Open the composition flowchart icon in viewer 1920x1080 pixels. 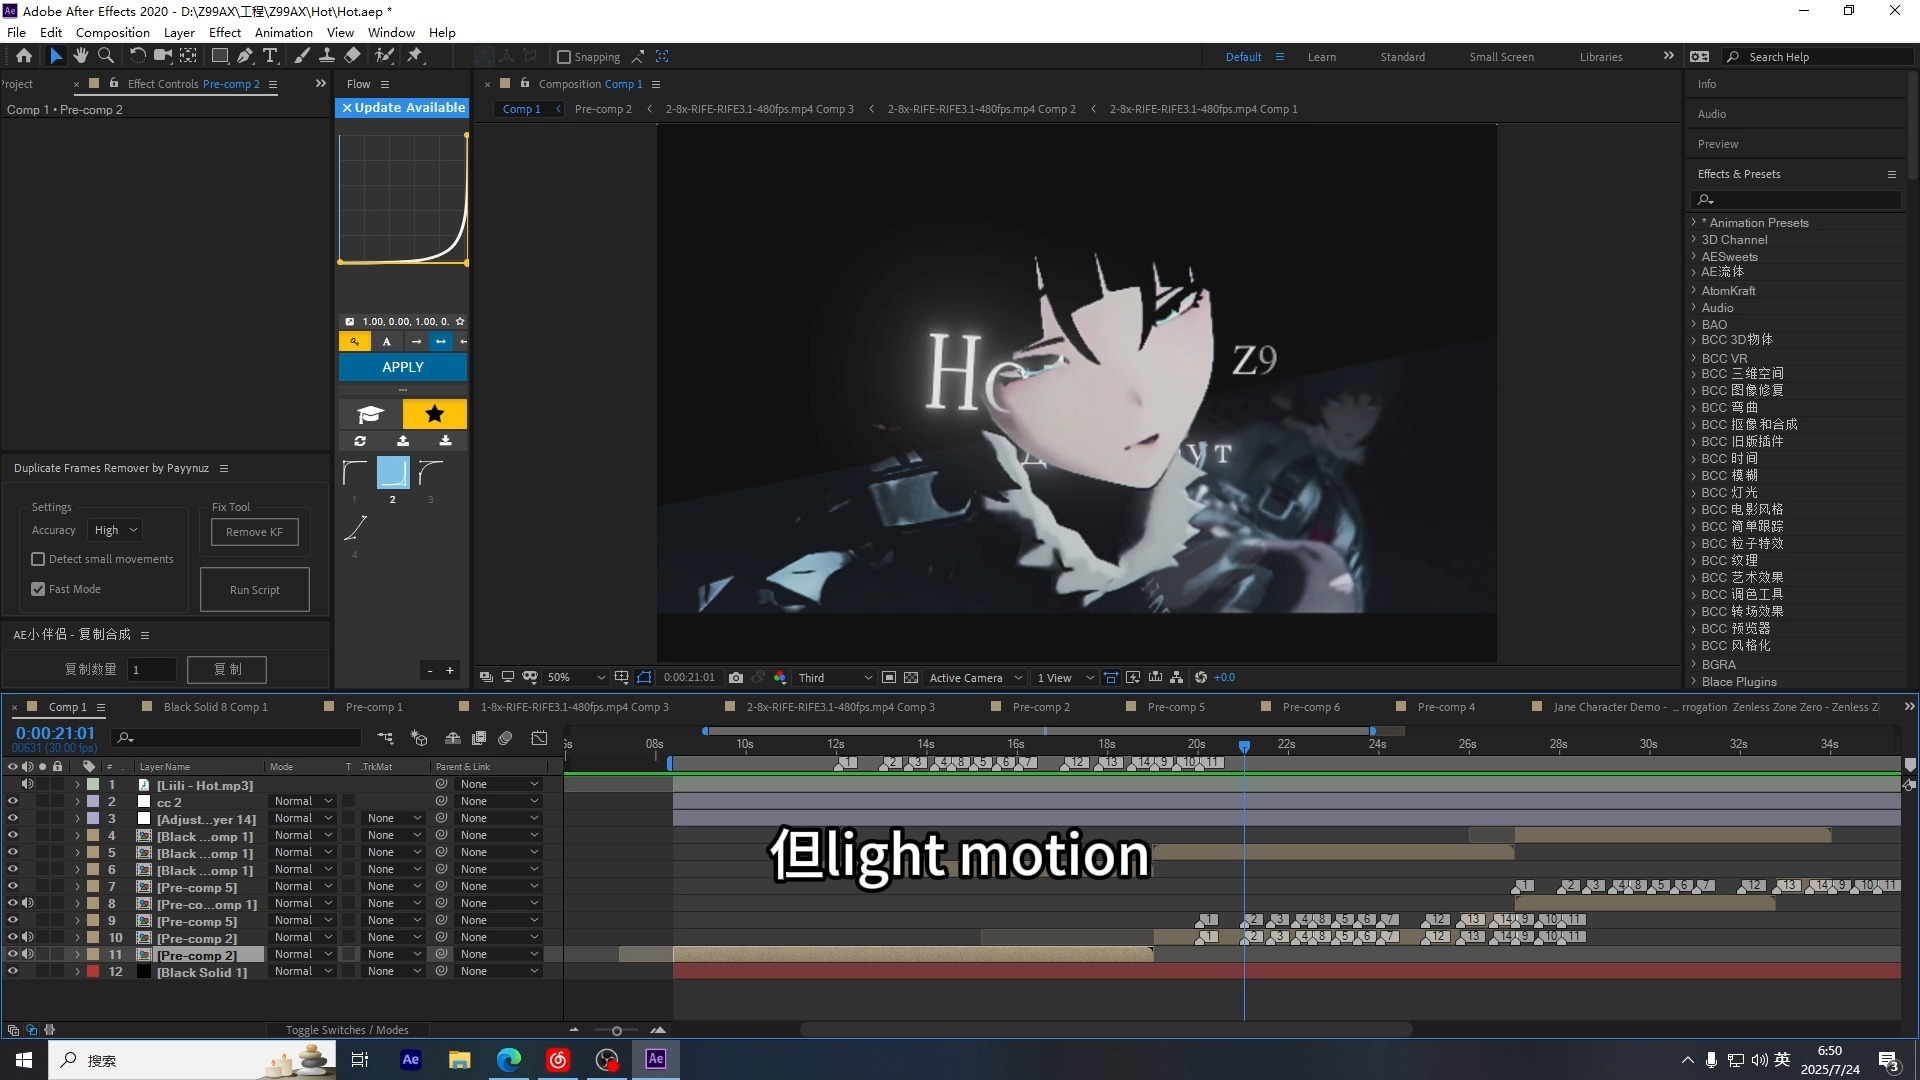1177,678
